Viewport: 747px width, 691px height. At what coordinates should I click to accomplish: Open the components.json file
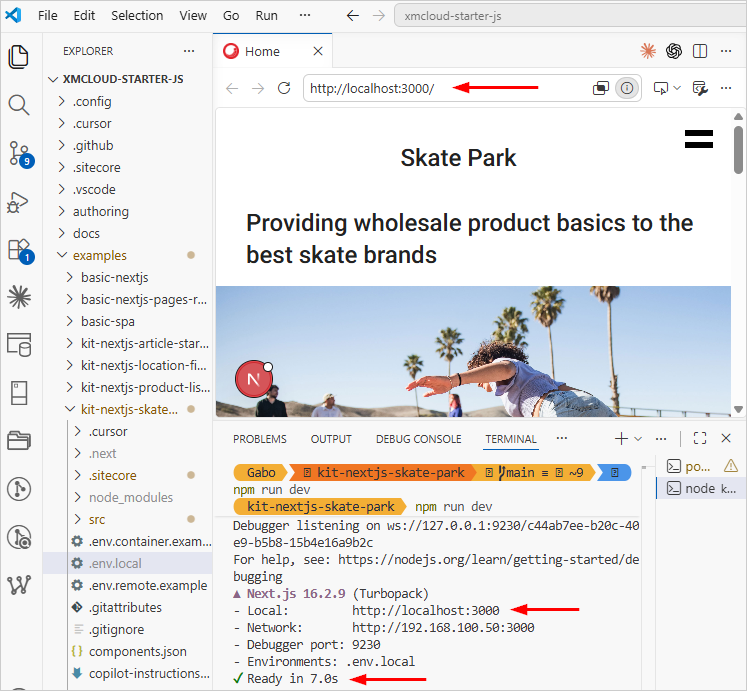pos(127,651)
